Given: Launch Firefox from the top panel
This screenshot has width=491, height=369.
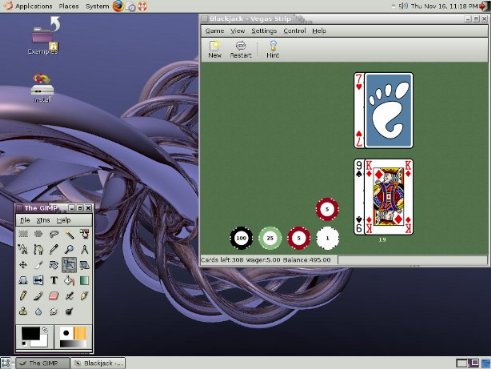Looking at the screenshot, I should pyautogui.click(x=118, y=6).
